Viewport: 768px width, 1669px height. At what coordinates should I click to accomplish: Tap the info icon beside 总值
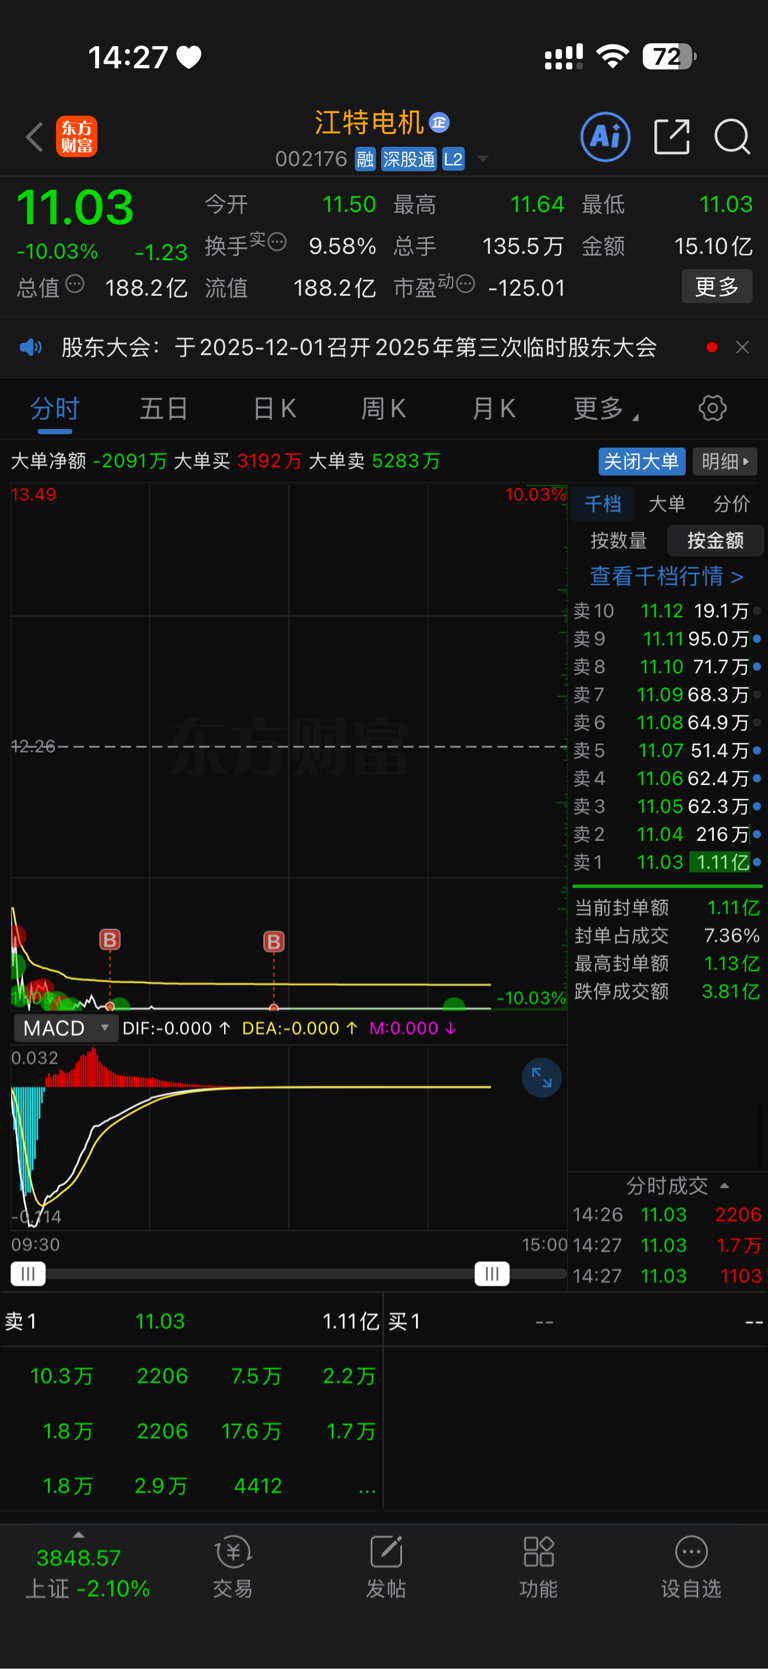[x=75, y=285]
